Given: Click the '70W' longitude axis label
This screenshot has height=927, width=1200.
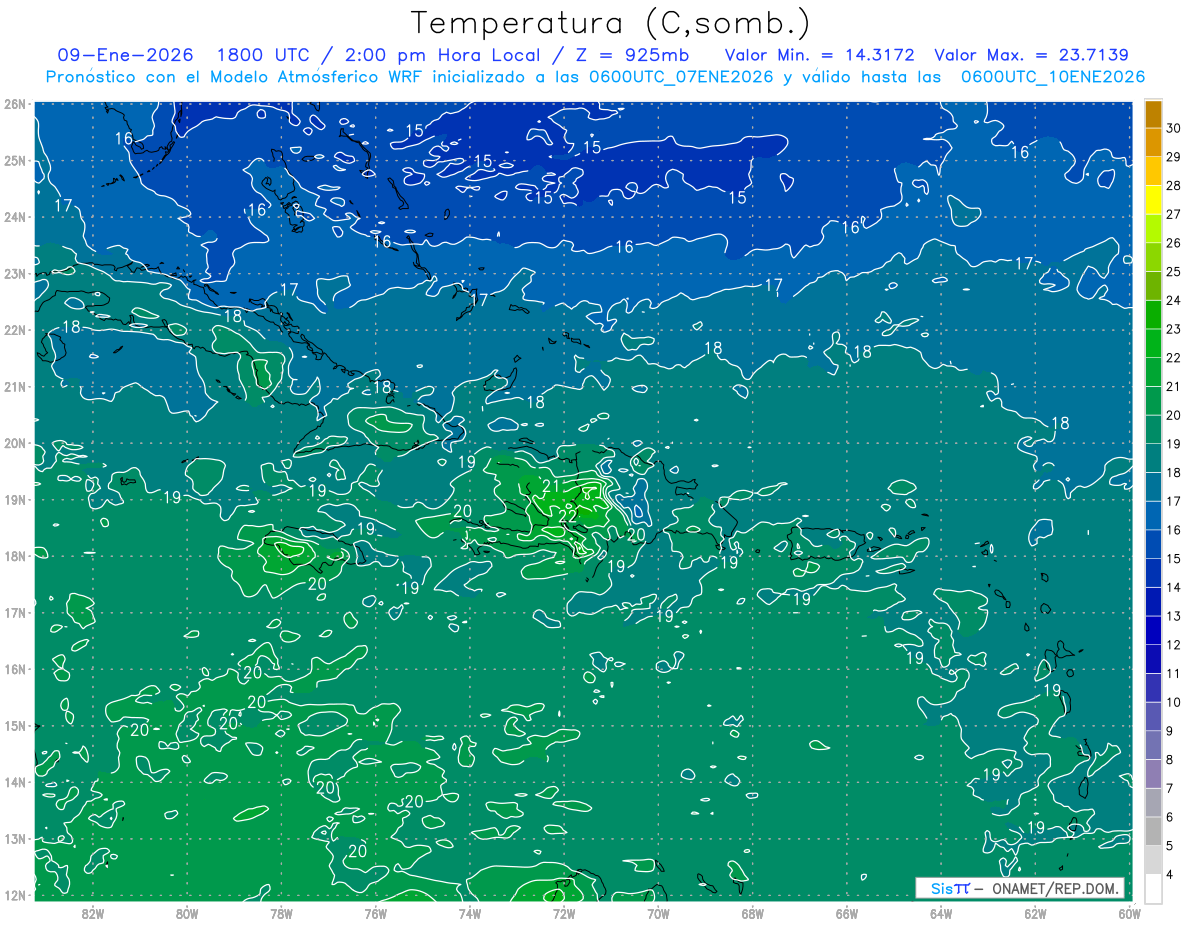Looking at the screenshot, I should [x=658, y=913].
